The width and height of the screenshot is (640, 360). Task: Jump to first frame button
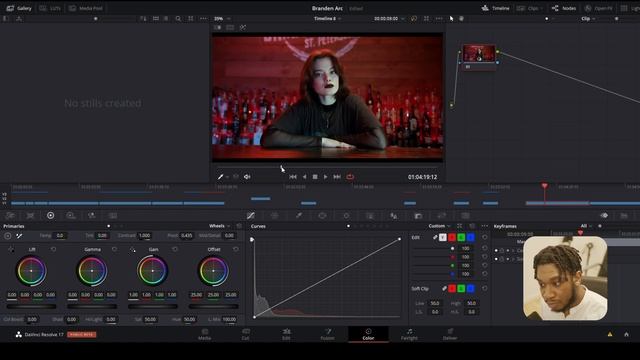click(x=293, y=177)
